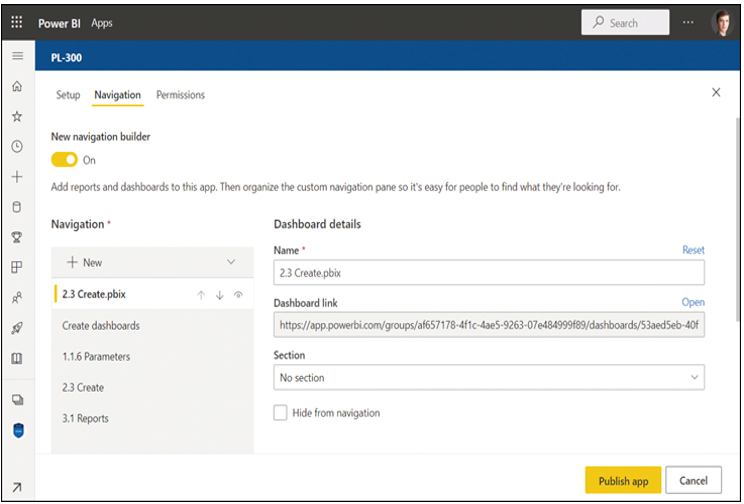
Task: Open the more options ellipsis in header
Action: coord(688,22)
